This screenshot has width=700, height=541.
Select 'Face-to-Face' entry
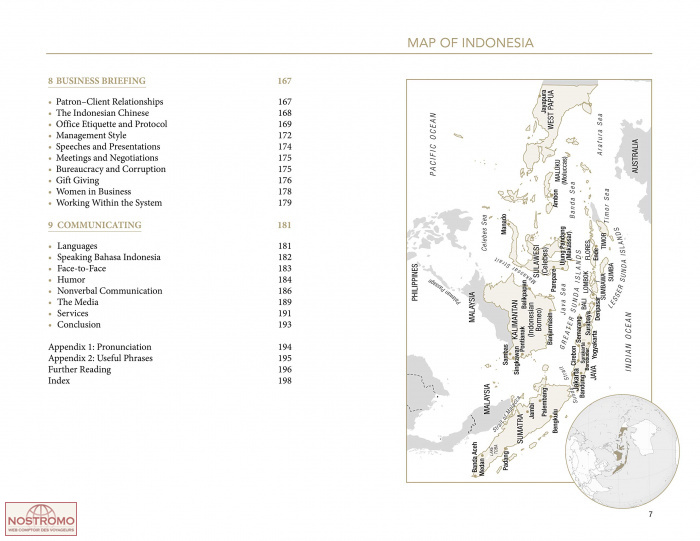pyautogui.click(x=81, y=268)
